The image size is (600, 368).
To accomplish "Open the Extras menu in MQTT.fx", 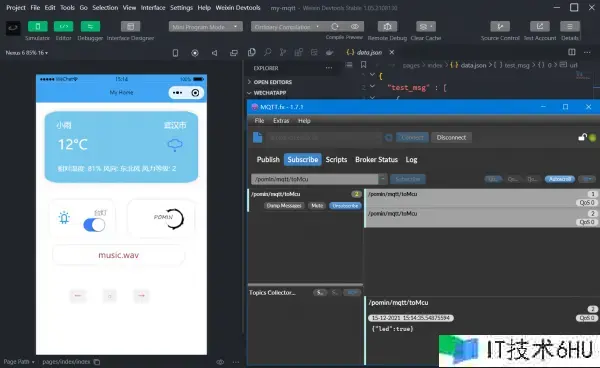I will pyautogui.click(x=281, y=121).
